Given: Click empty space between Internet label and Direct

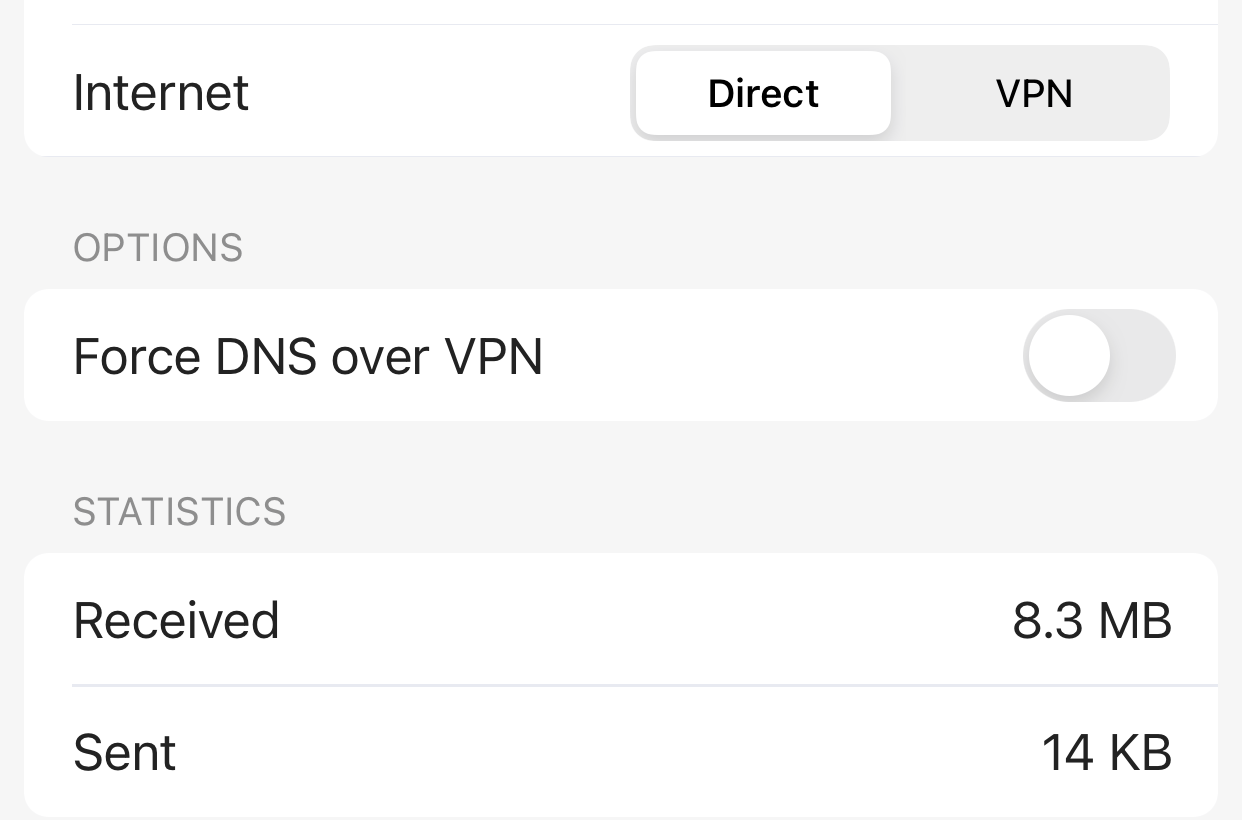Looking at the screenshot, I should pyautogui.click(x=440, y=93).
